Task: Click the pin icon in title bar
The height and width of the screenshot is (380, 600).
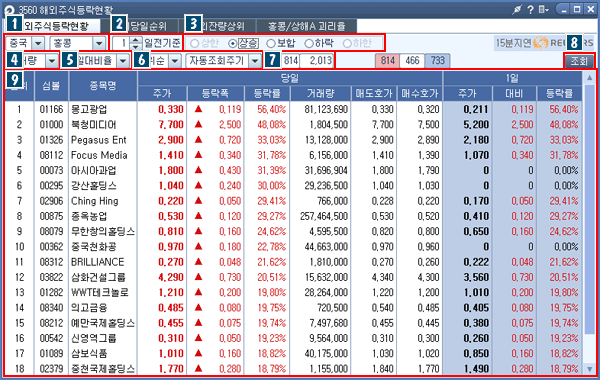Action: pos(517,10)
